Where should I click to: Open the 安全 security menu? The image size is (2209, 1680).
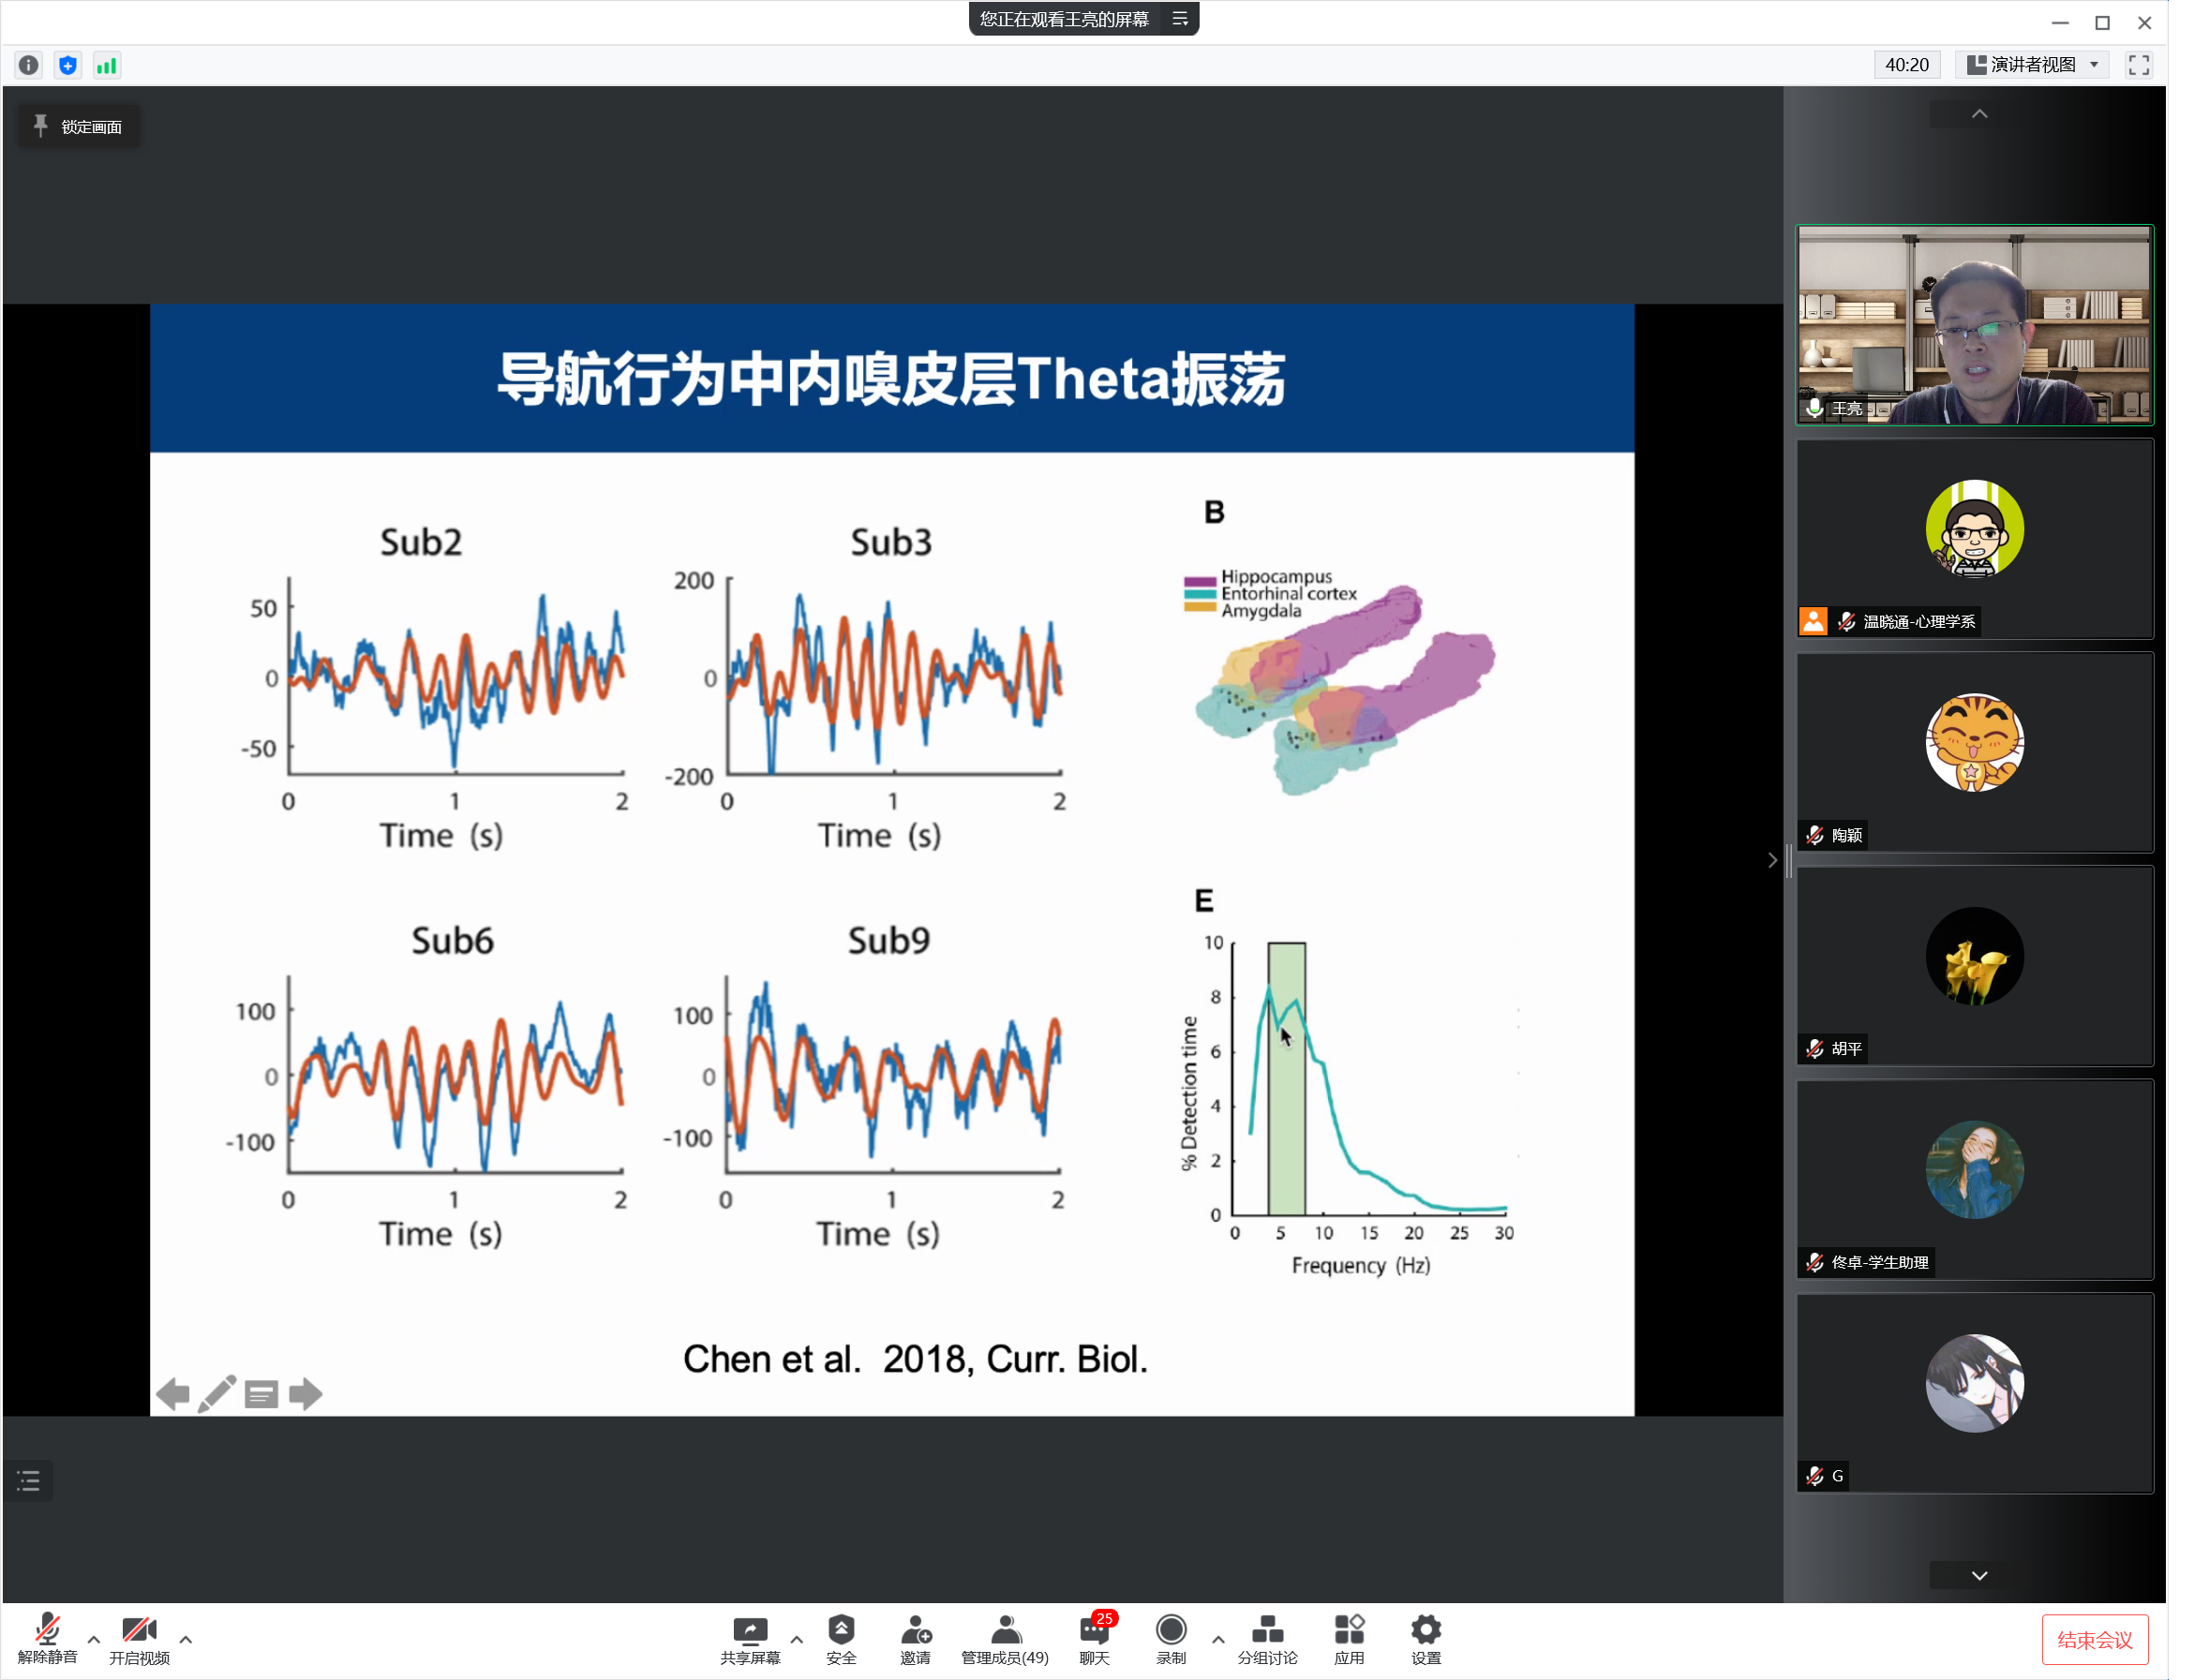pyautogui.click(x=841, y=1638)
